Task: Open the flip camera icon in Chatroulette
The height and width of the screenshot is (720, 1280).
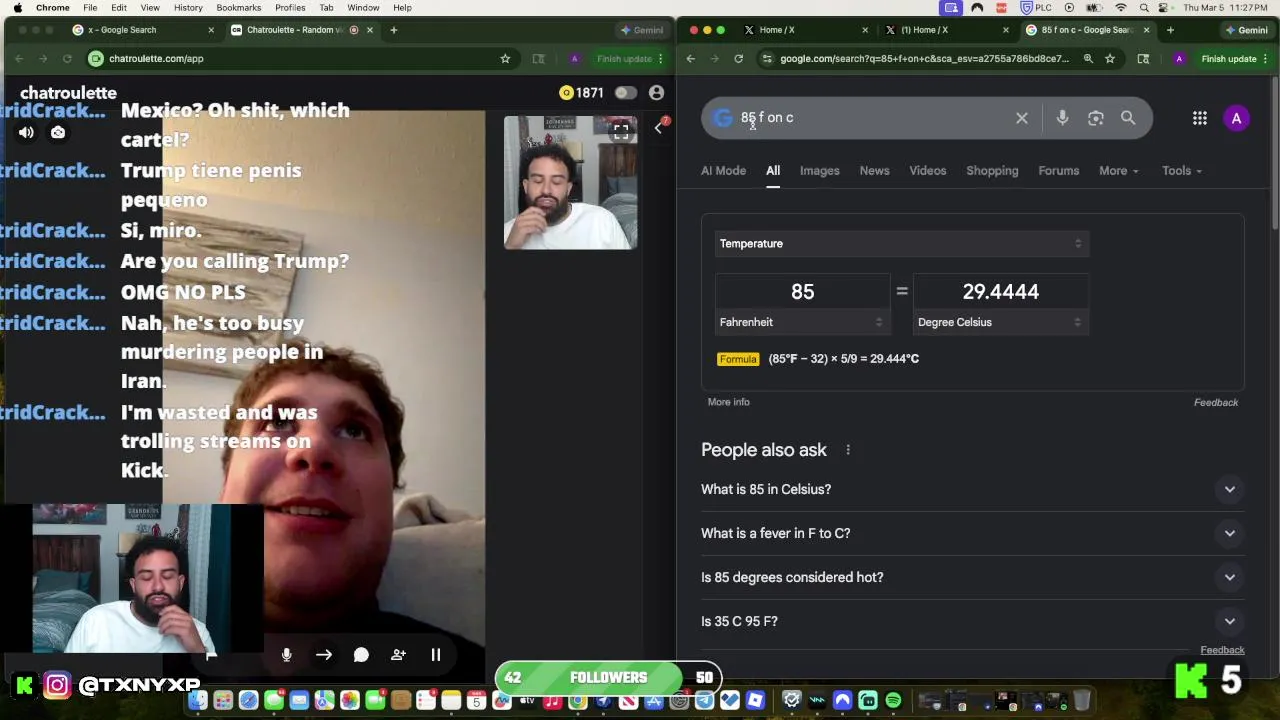Action: tap(58, 133)
